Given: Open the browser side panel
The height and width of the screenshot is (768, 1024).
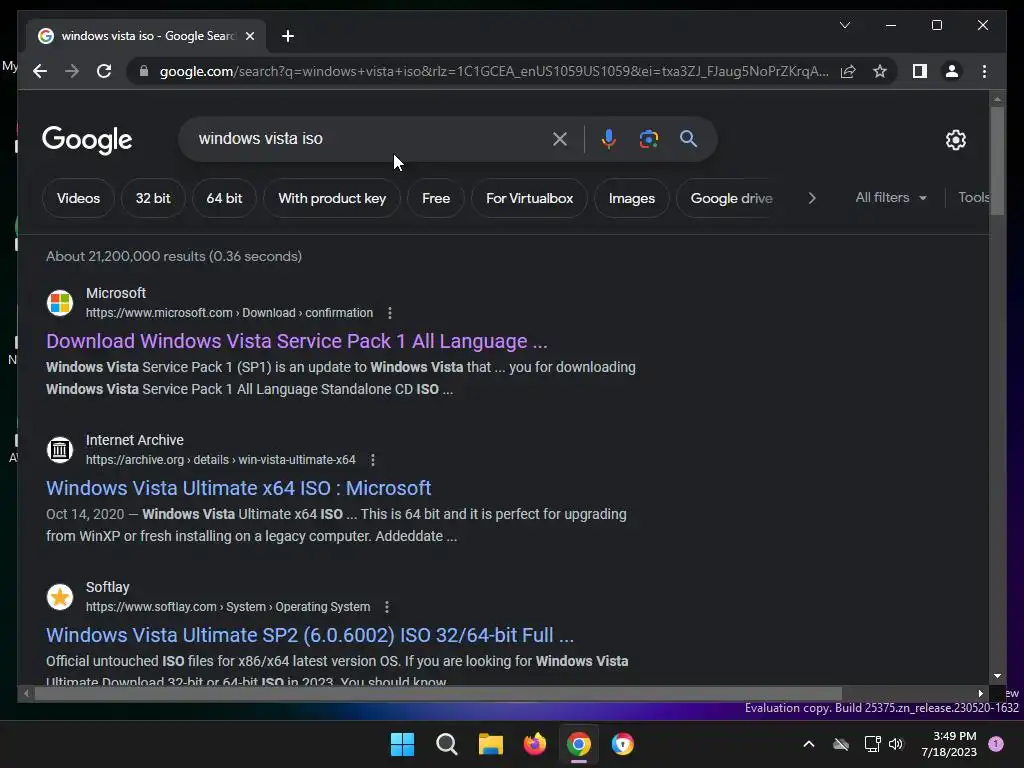Looking at the screenshot, I should pos(920,71).
